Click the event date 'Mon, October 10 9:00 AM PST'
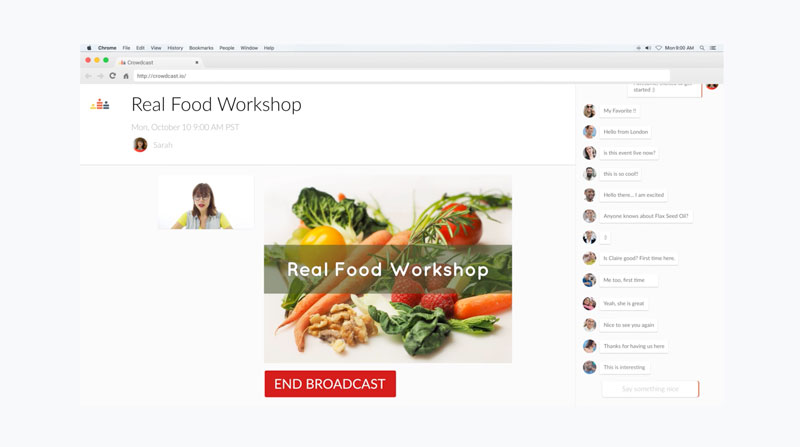Viewport: 800px width, 447px height. pos(185,127)
